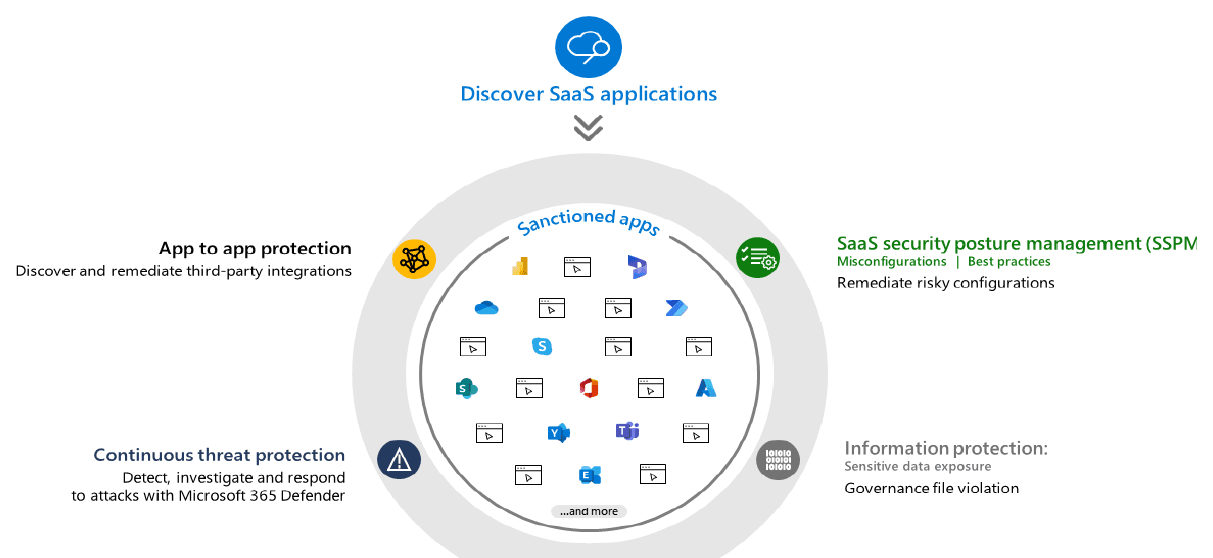
Task: Select the Yammer app icon
Action: [x=558, y=432]
